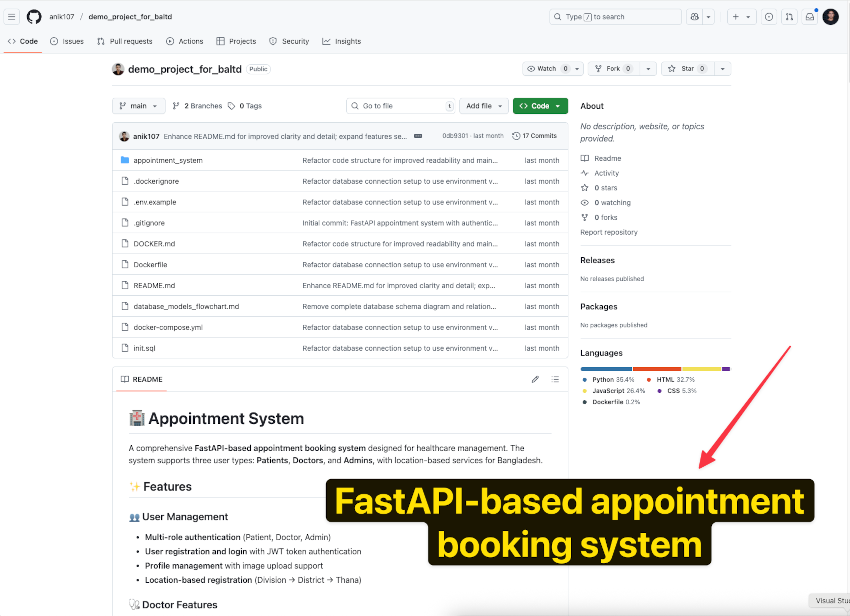This screenshot has width=850, height=616.
Task: Click the JavaScript segment of languages bar
Action: tap(701, 369)
